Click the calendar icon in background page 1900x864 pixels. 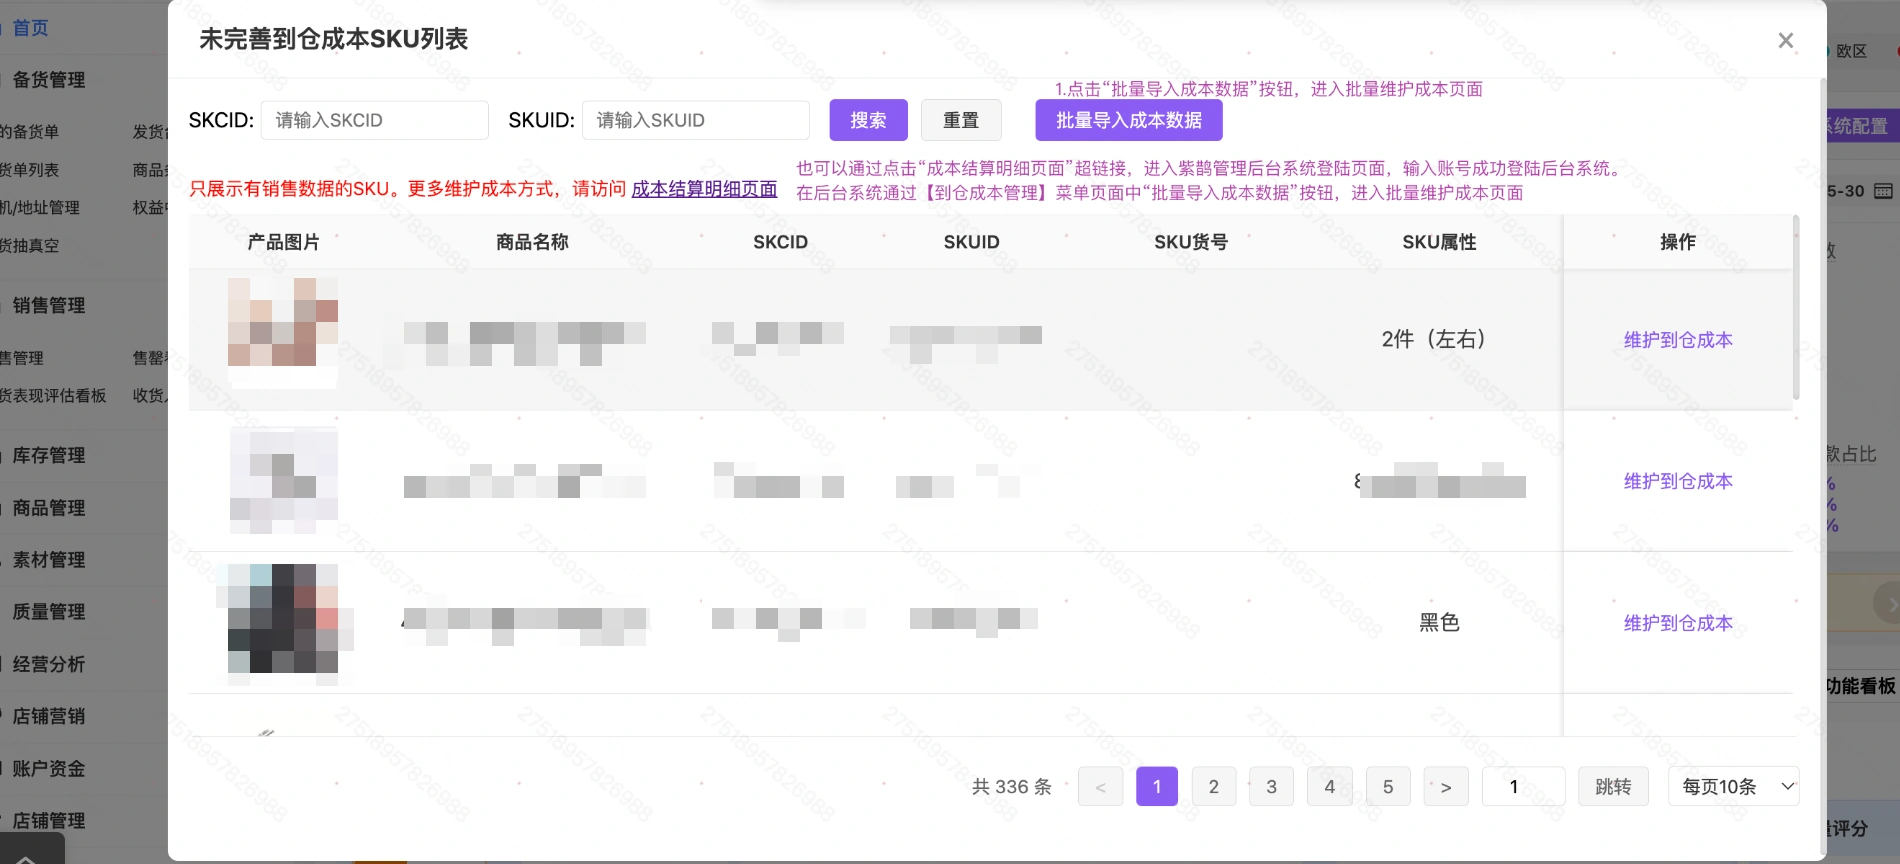(1883, 191)
